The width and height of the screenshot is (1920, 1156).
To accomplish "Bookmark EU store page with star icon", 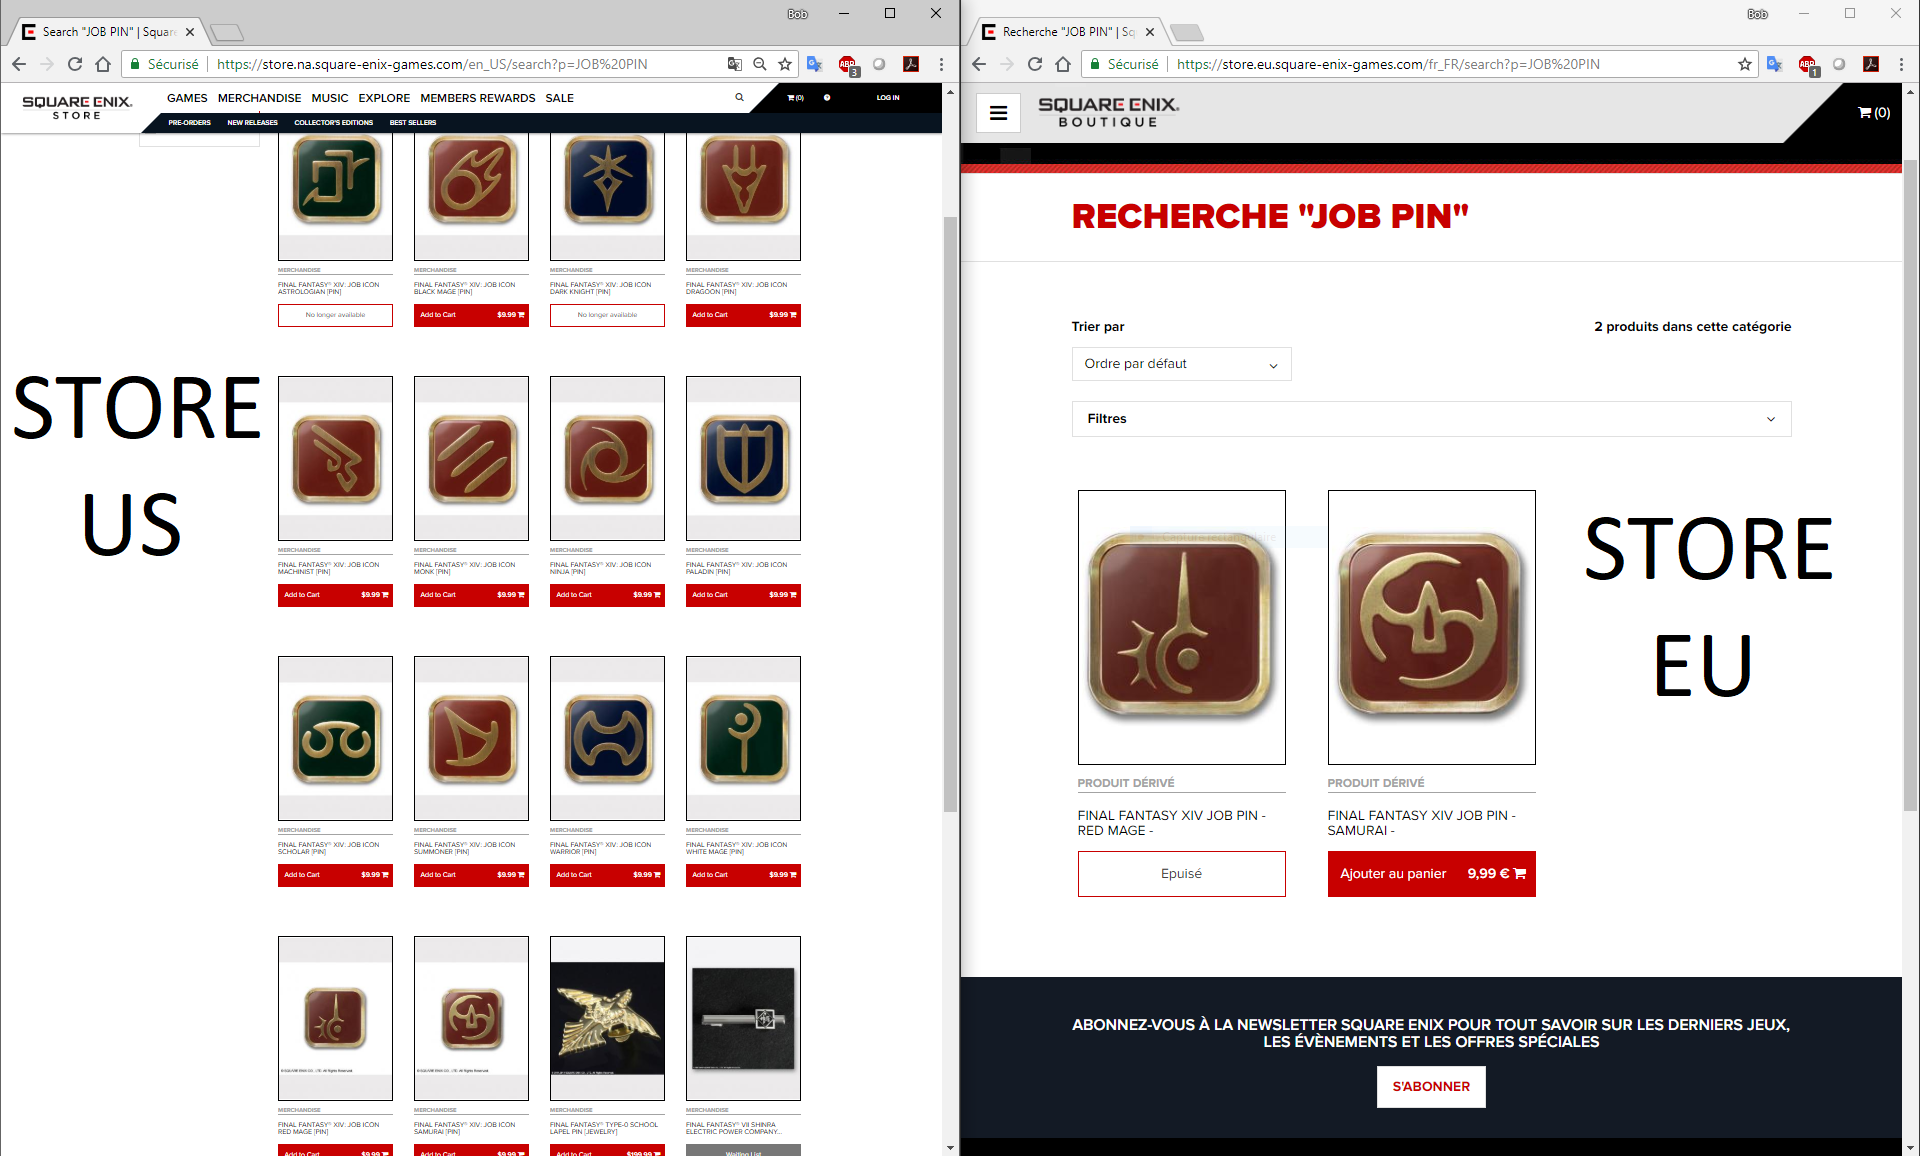I will click(x=1745, y=64).
